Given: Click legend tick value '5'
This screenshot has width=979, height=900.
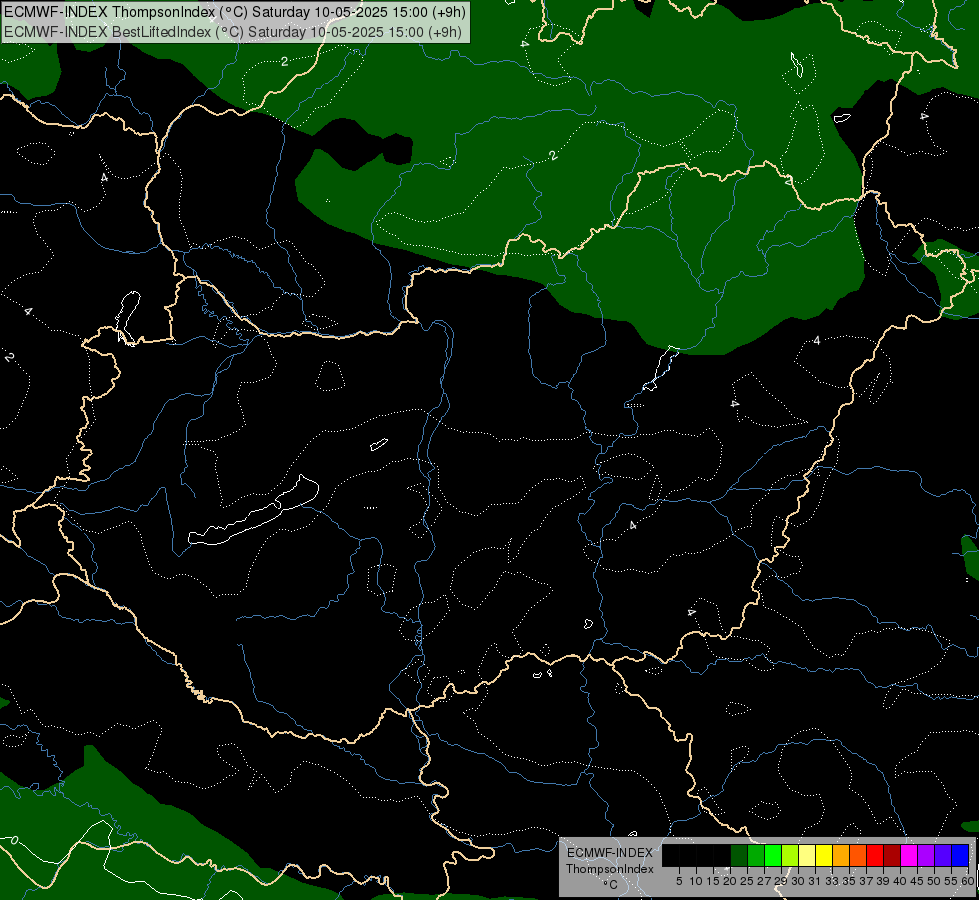Looking at the screenshot, I should pos(679,881).
